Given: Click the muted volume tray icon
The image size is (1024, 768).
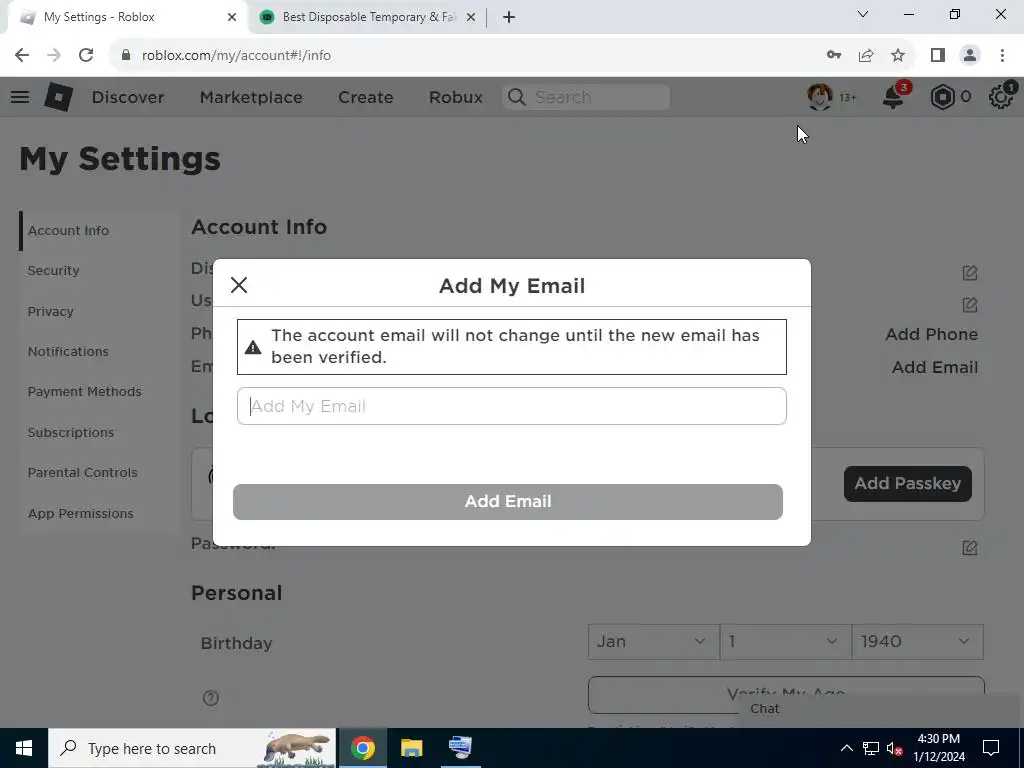Looking at the screenshot, I should tap(894, 748).
